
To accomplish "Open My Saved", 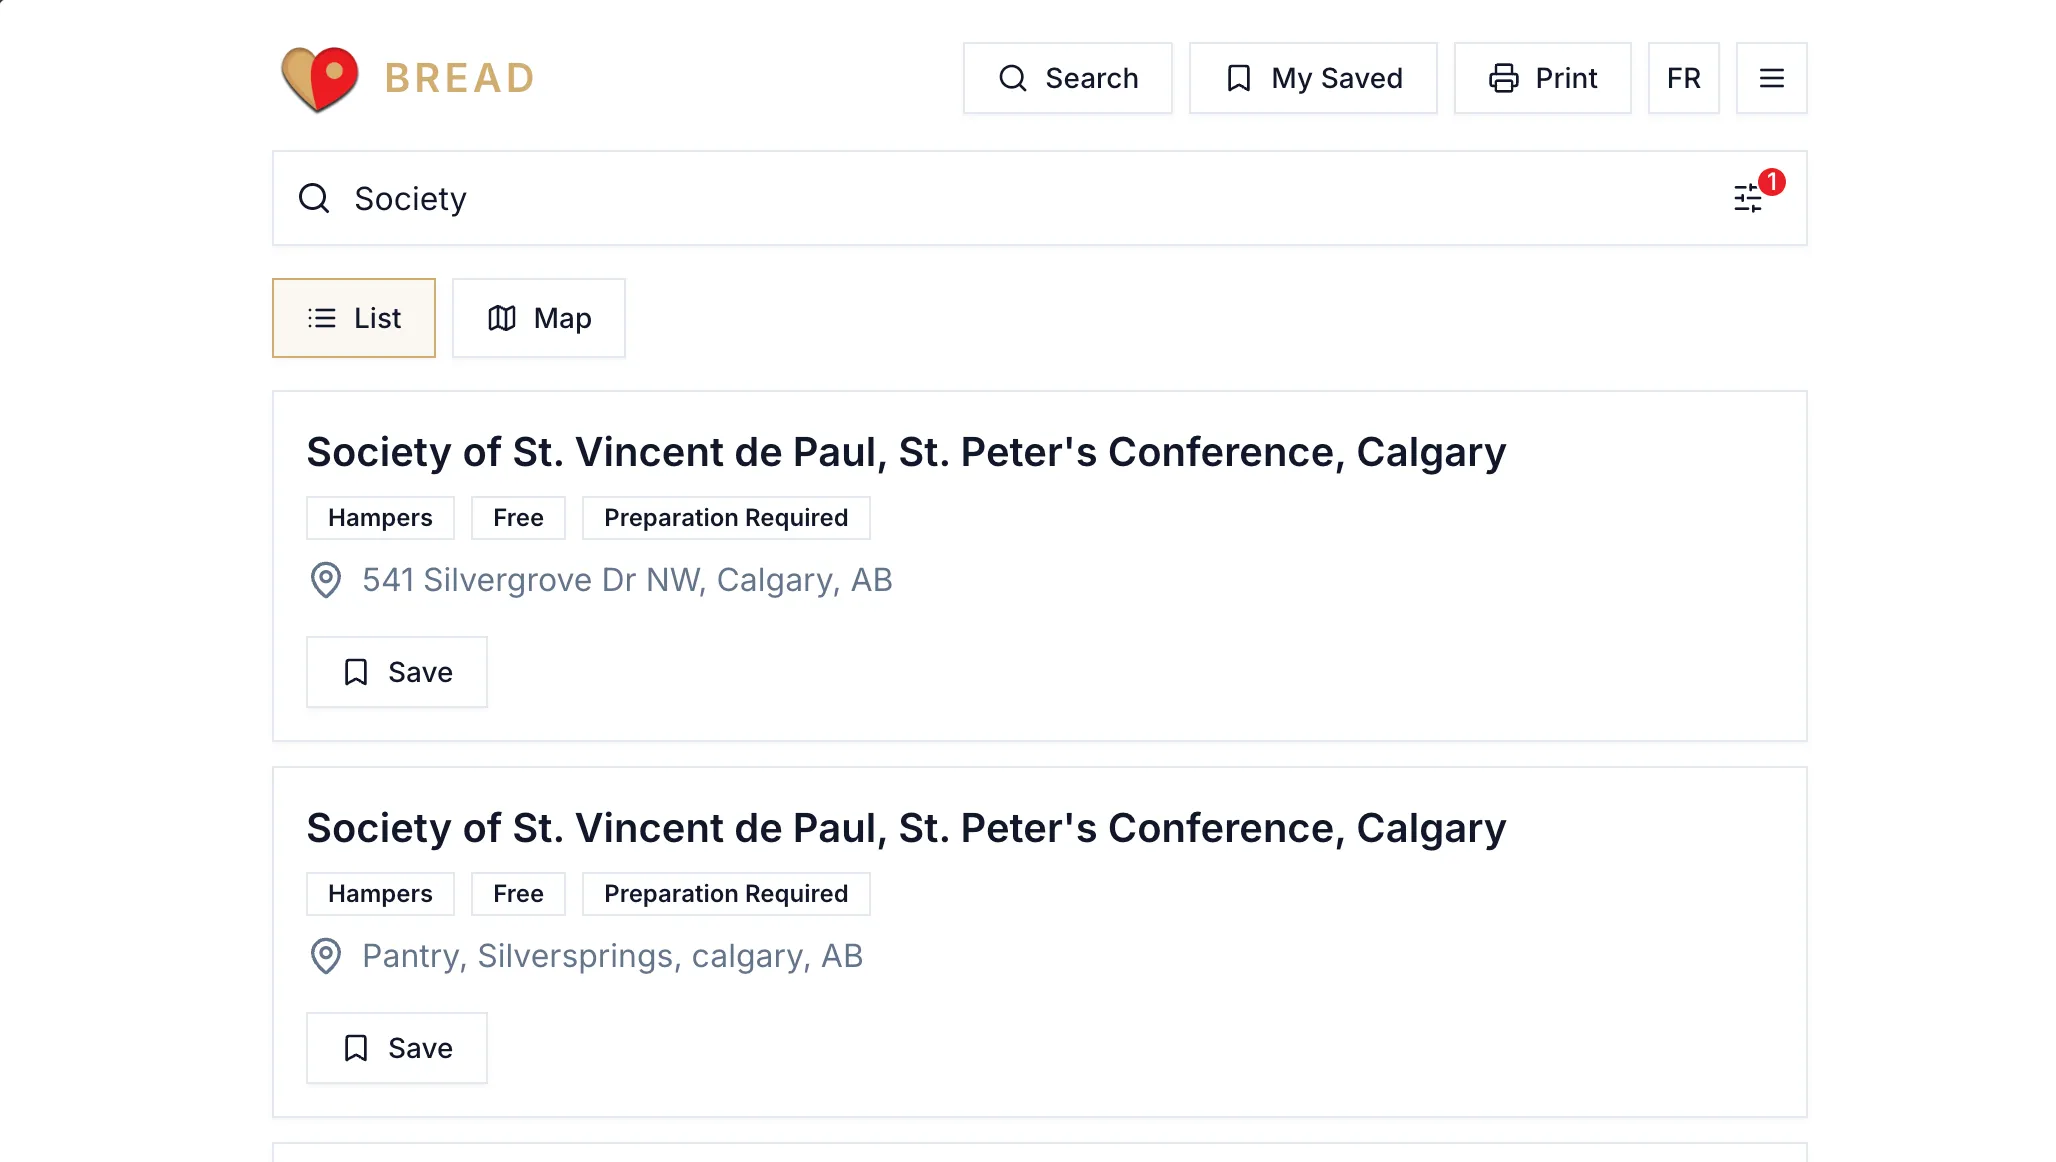I will click(1312, 77).
